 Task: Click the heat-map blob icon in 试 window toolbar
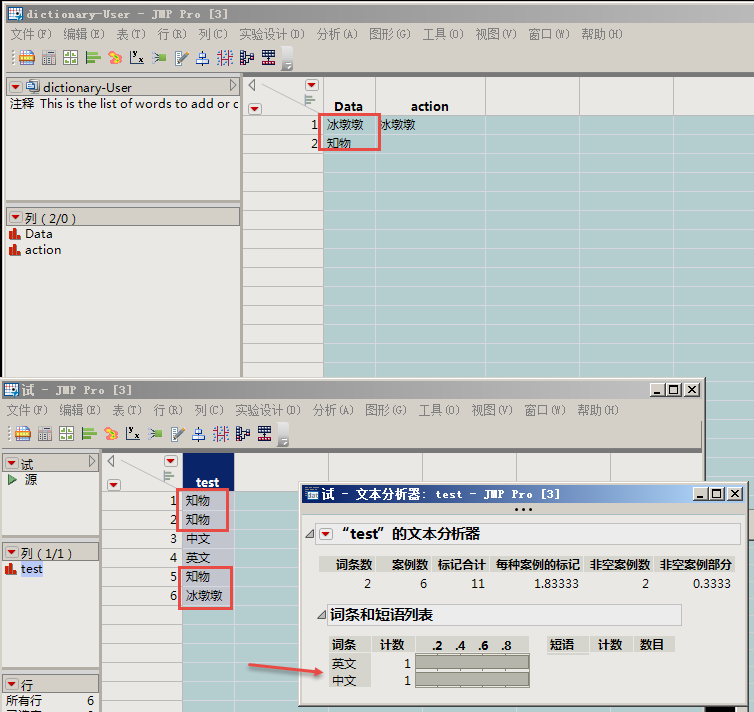point(111,434)
